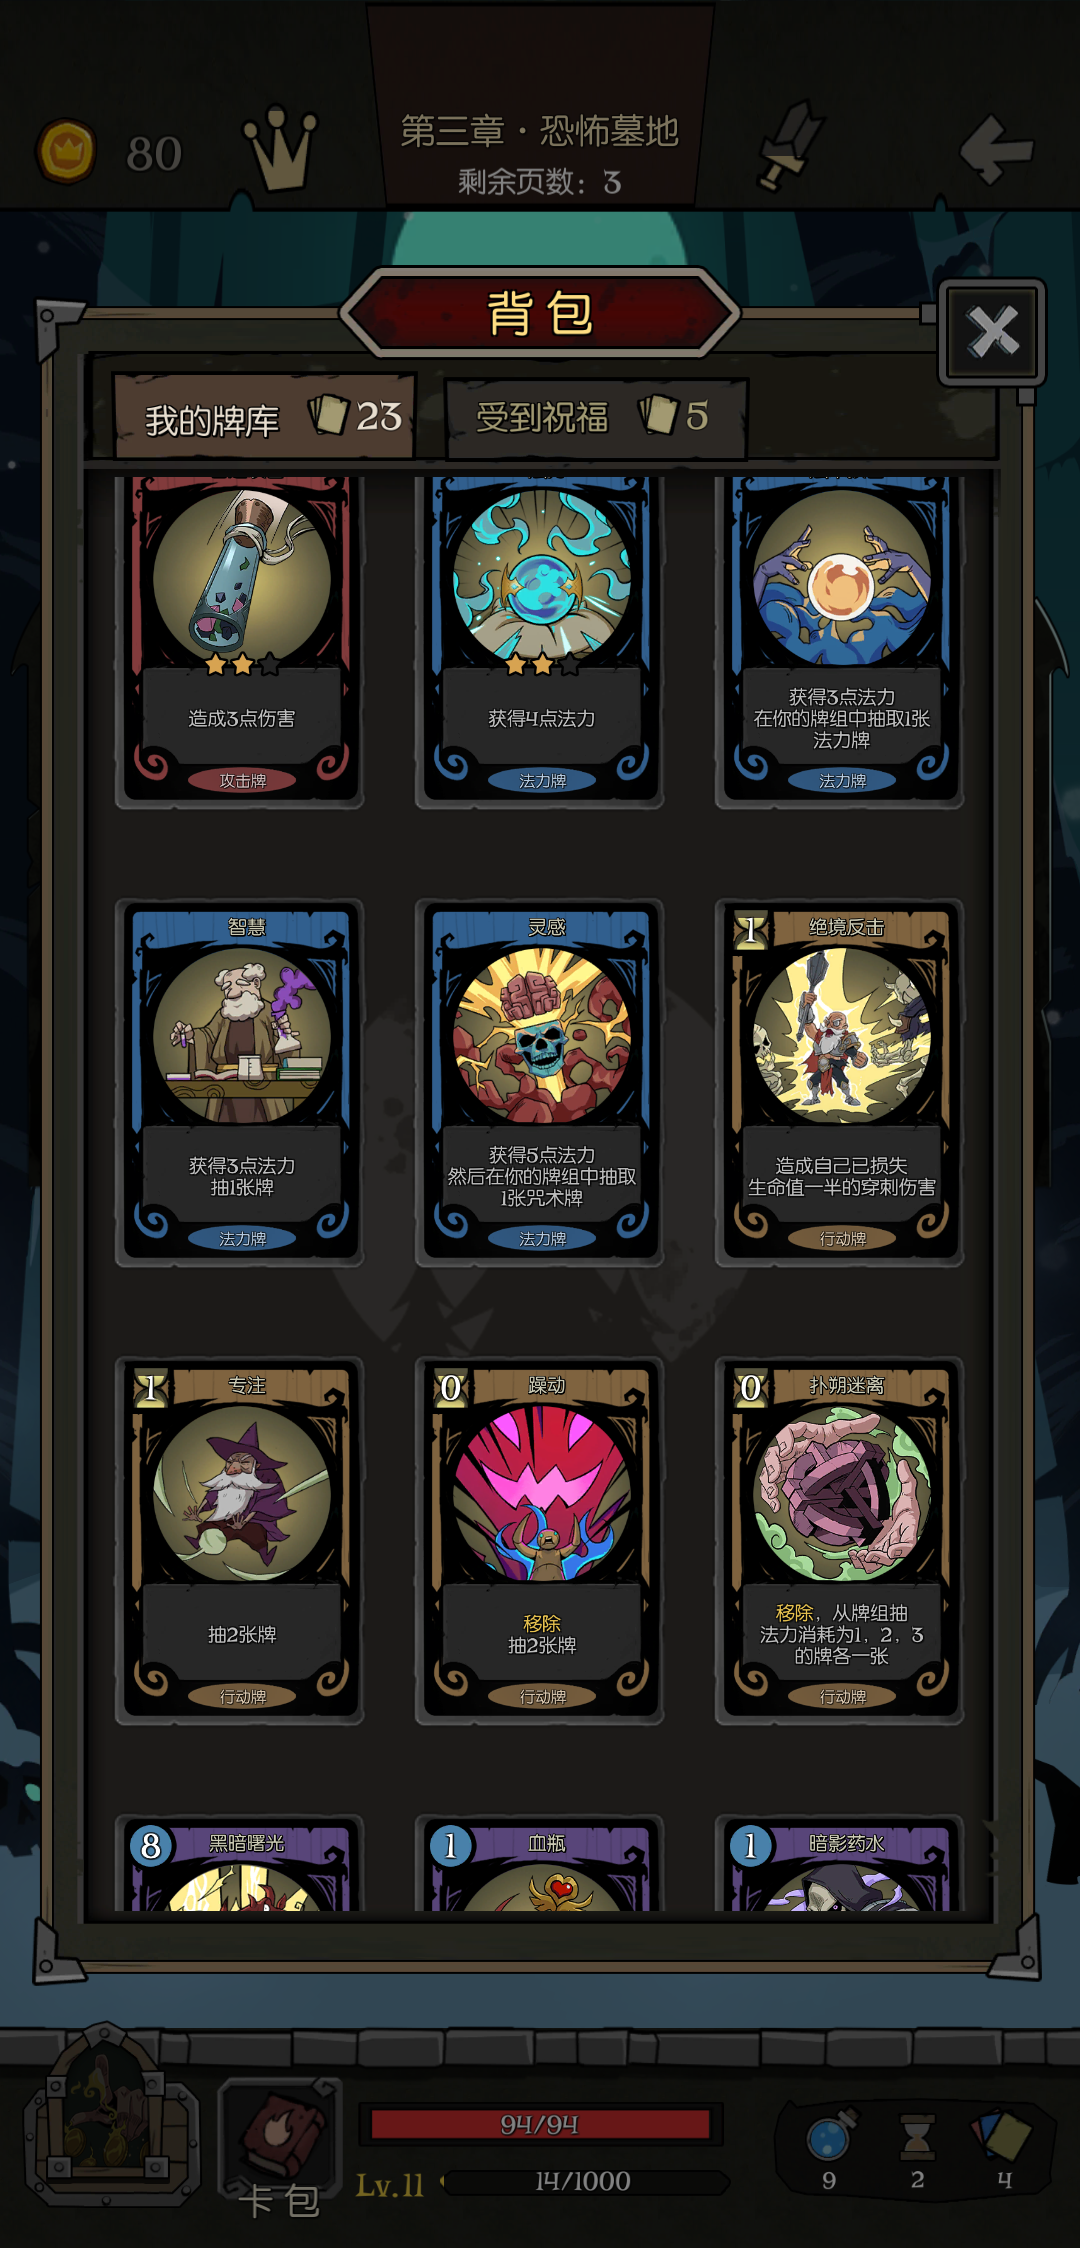Select the 专注 wizard card
Screen dimensions: 1080x2248
(240, 1541)
